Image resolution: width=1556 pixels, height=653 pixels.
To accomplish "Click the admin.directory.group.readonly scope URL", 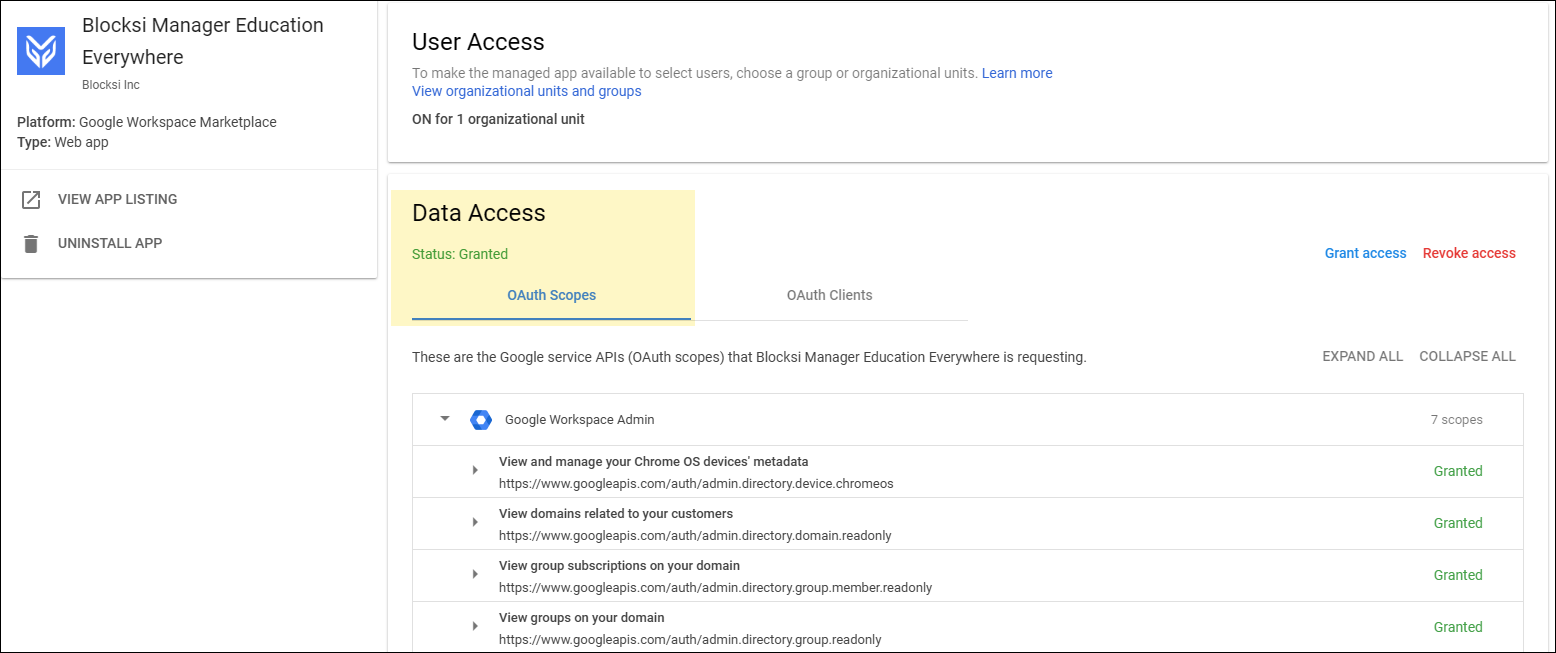I will click(690, 639).
